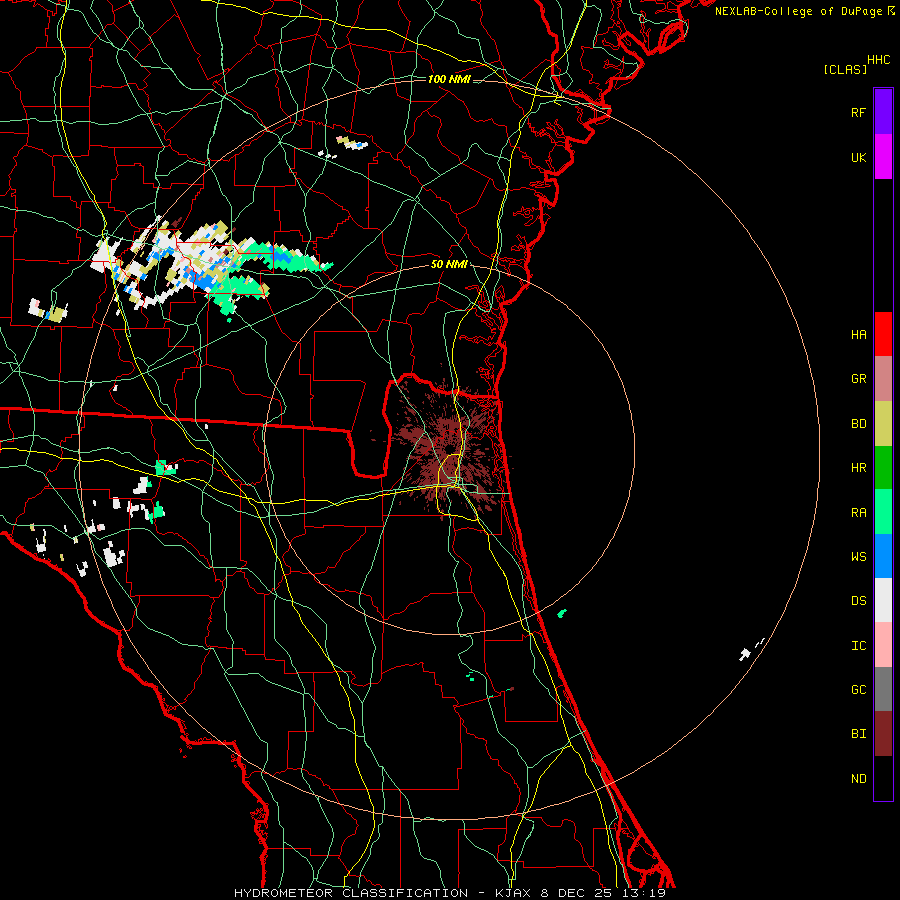The height and width of the screenshot is (900, 900).
Task: Click the "GR" legend label
Action: tap(858, 379)
